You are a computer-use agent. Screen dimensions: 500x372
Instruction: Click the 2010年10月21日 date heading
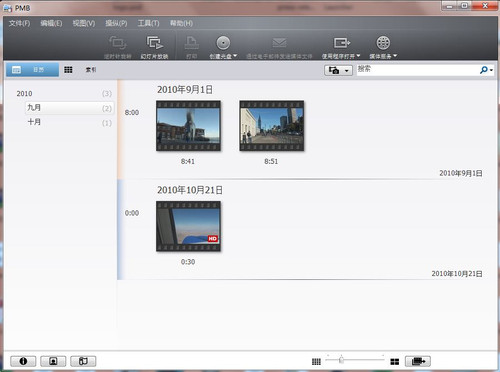[x=190, y=190]
